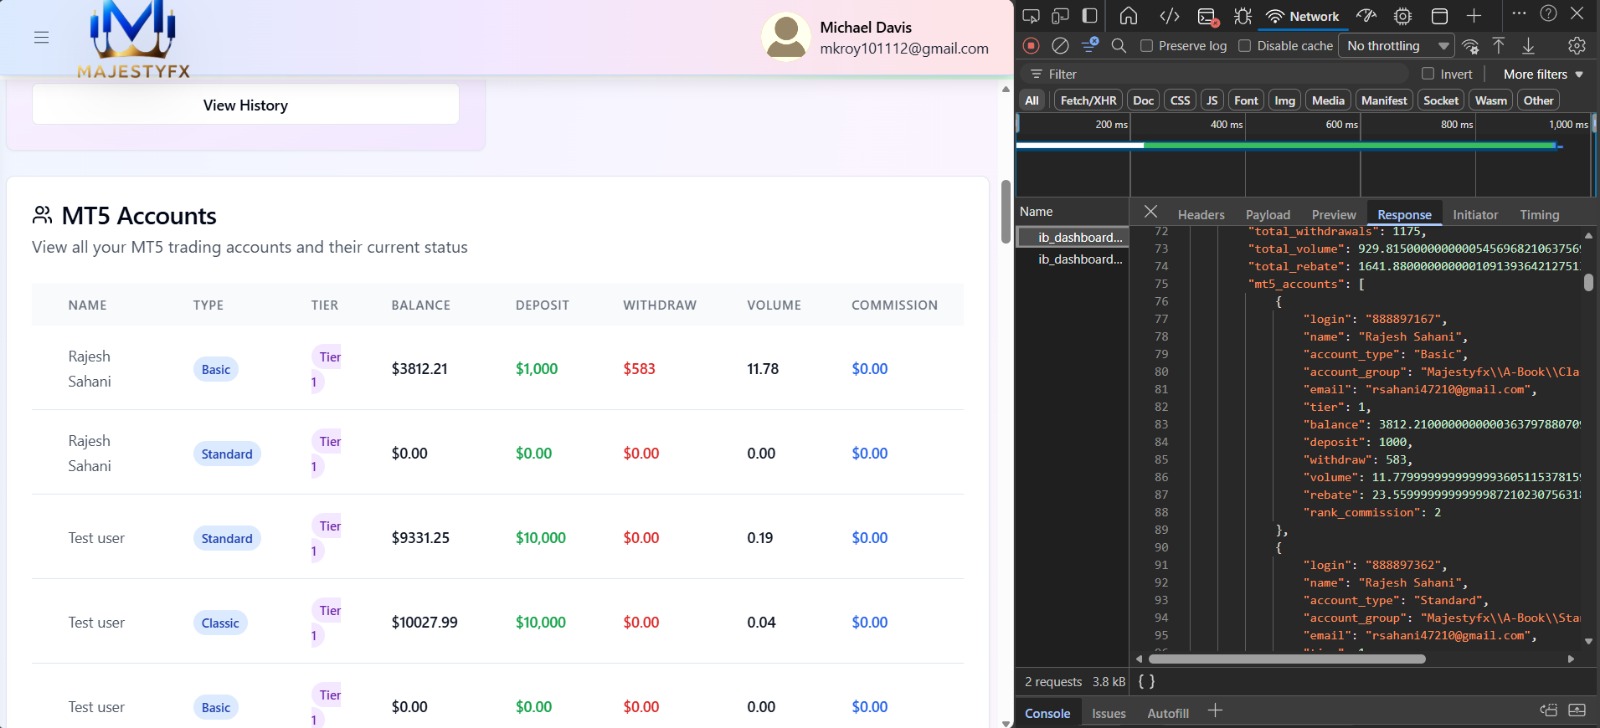Viewport: 1600px width, 728px height.
Task: Tick the Invert filter checkbox
Action: (x=1428, y=74)
